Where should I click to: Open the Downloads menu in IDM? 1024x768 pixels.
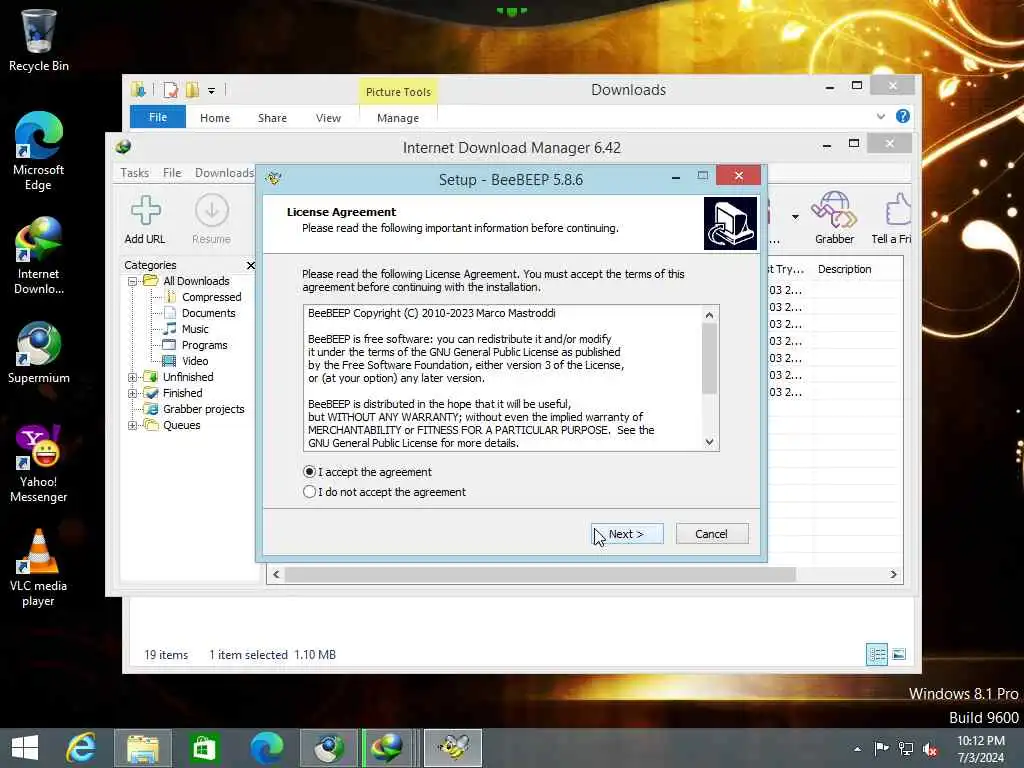coord(224,172)
